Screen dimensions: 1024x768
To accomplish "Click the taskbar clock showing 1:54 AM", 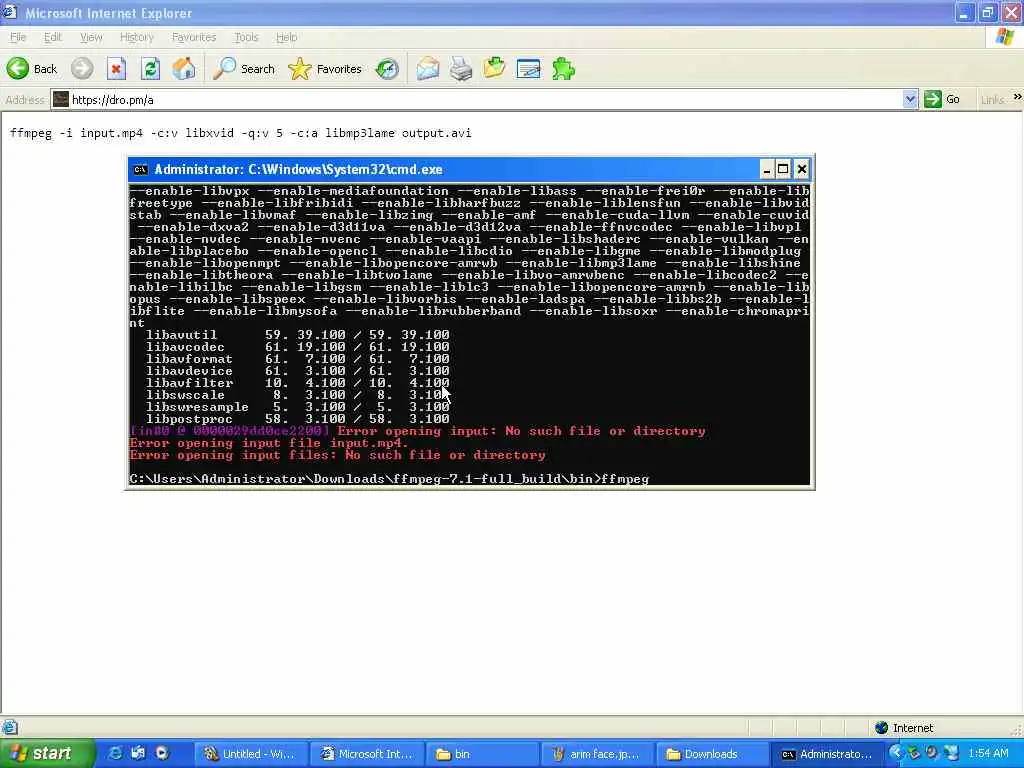I will tap(988, 753).
